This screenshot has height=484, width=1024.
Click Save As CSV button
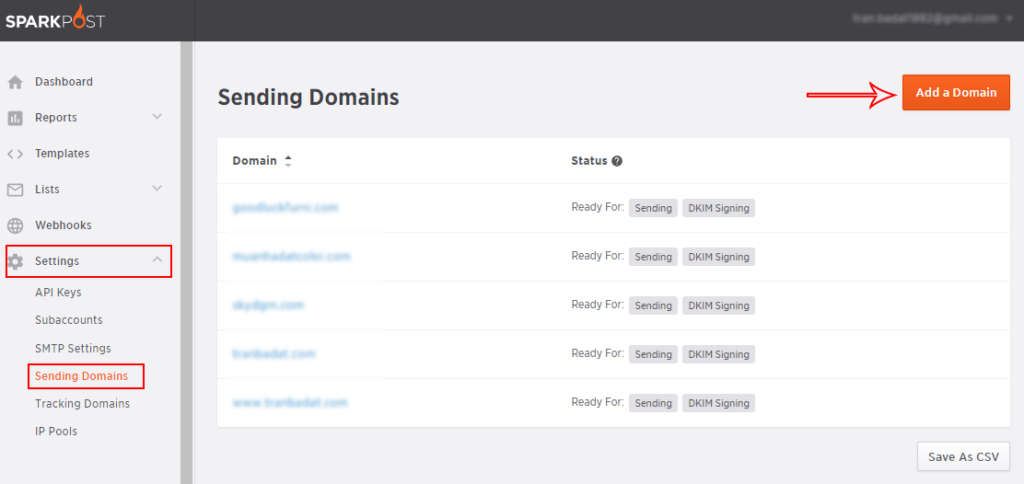point(962,457)
